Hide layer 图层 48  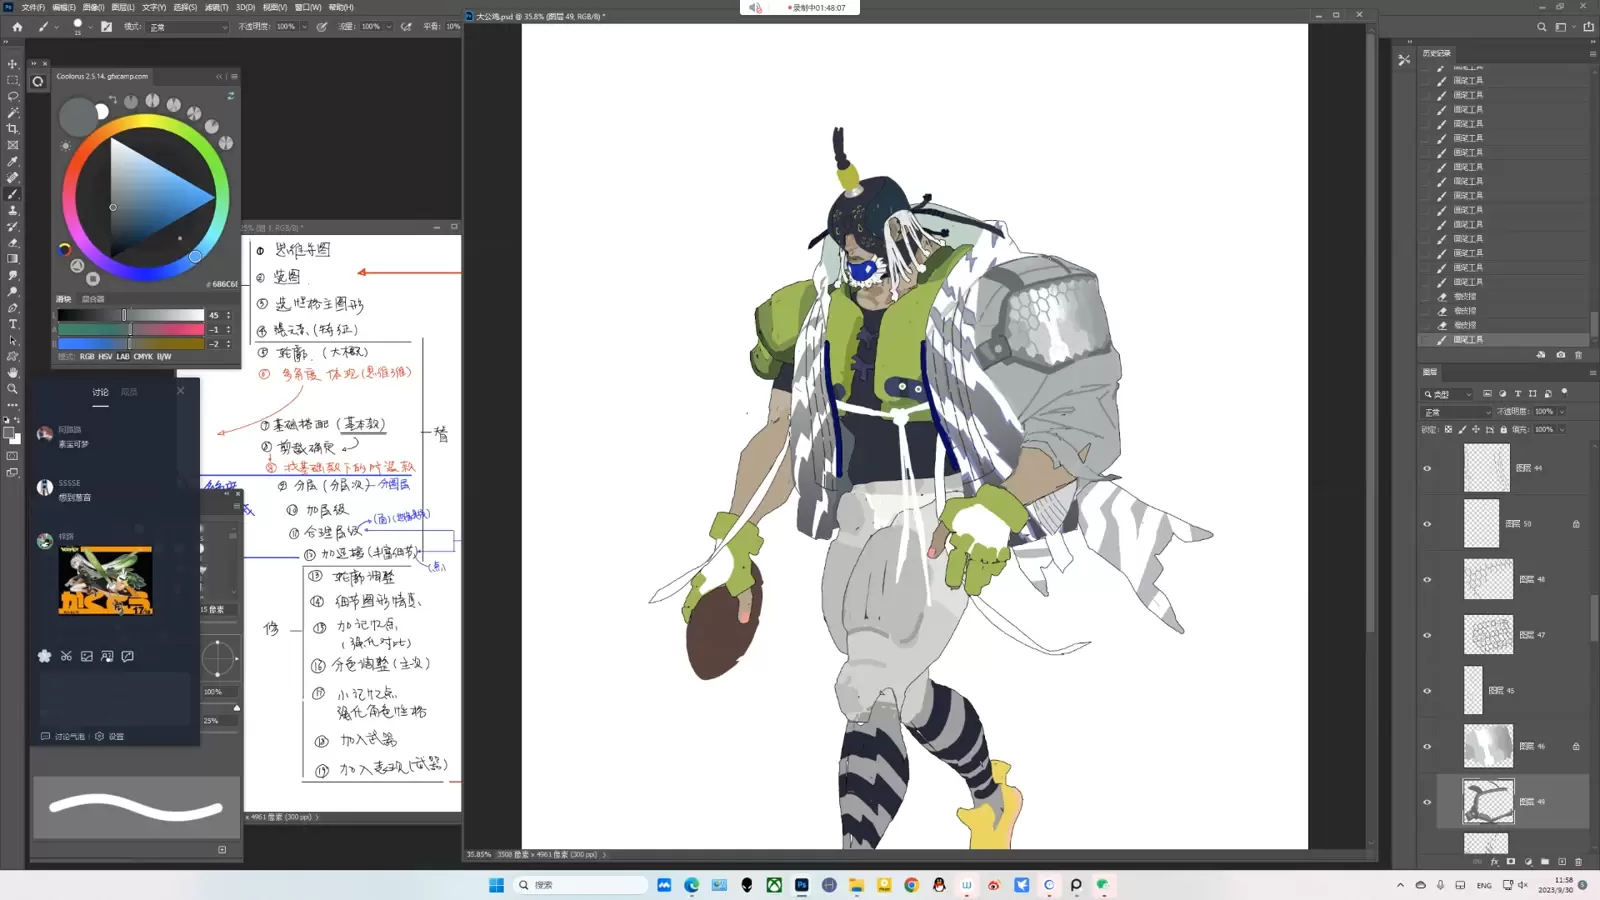[1427, 579]
